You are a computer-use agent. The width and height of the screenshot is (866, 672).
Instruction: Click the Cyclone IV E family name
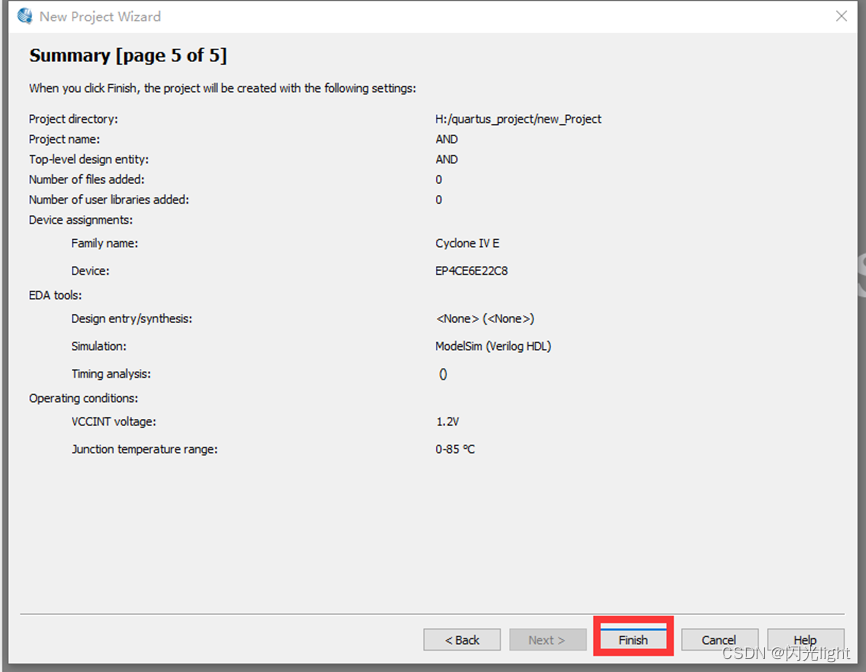point(467,244)
